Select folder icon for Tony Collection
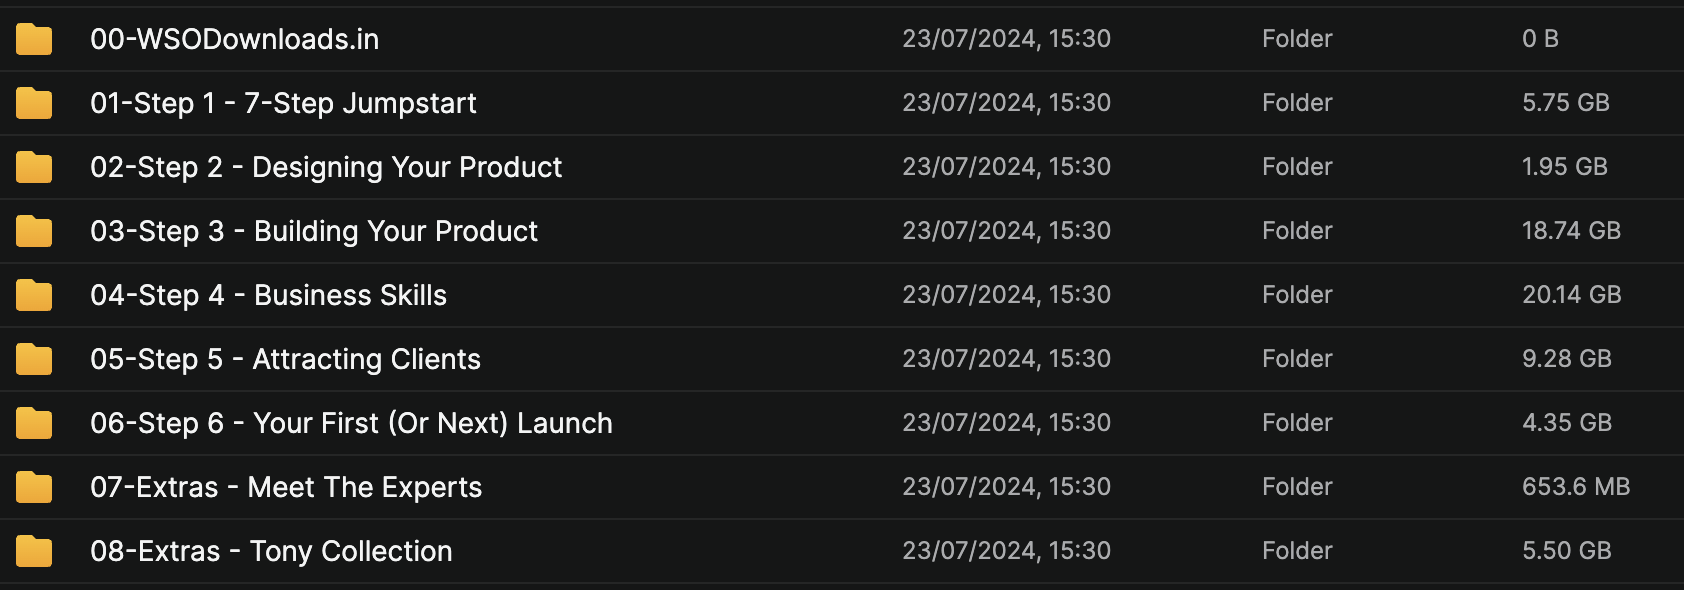1684x590 pixels. 34,551
